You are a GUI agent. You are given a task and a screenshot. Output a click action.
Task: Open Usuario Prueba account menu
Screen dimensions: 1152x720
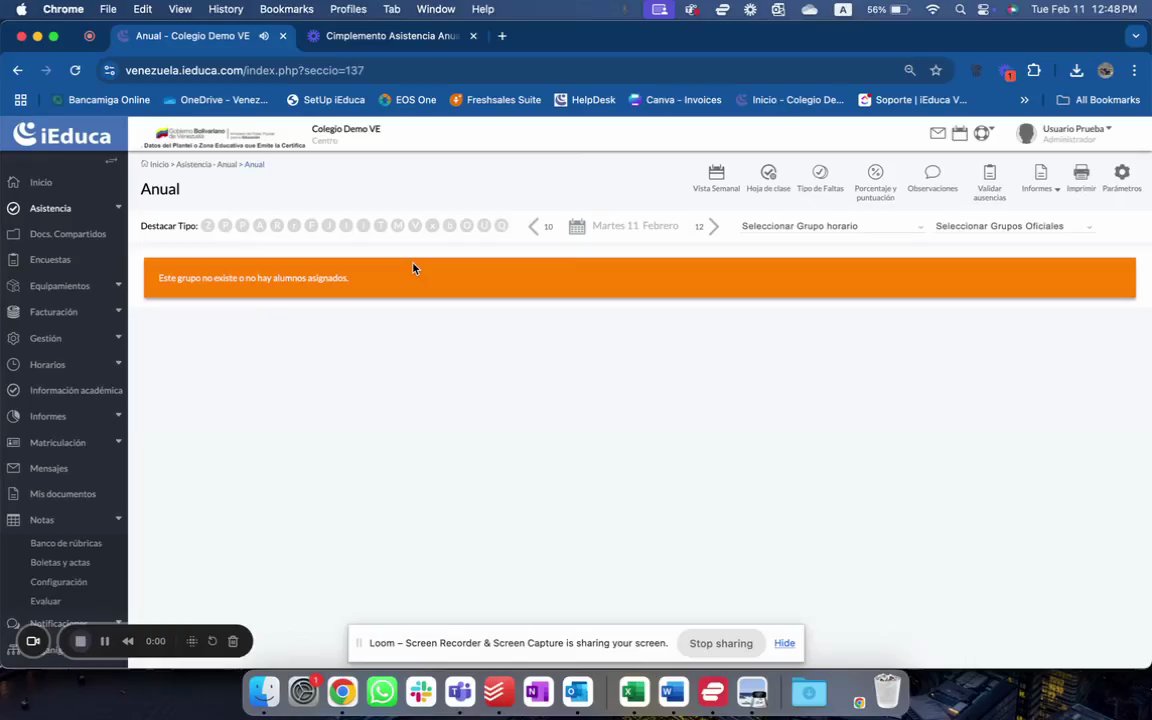coord(1077,129)
